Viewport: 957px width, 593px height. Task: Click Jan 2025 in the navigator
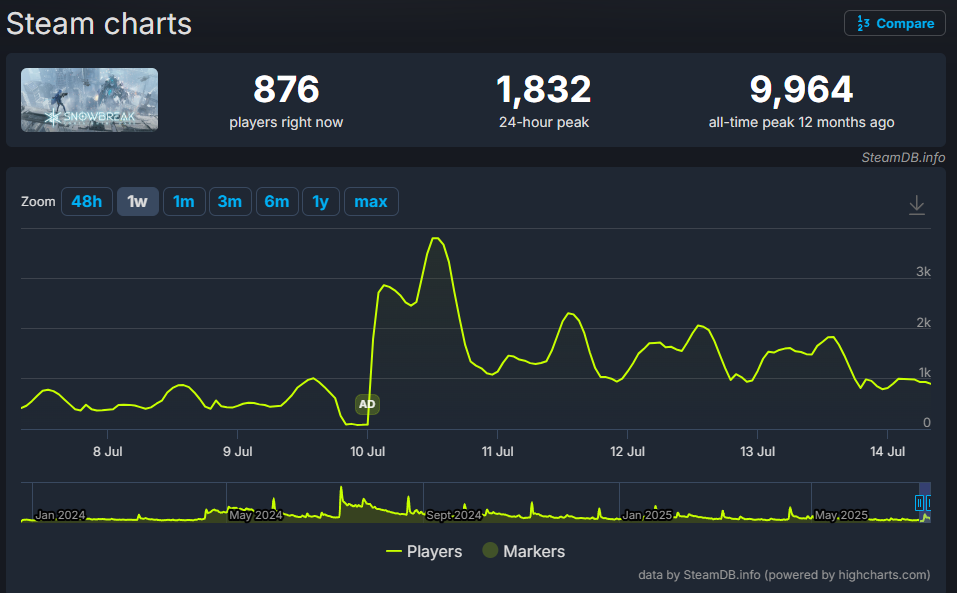pos(647,515)
